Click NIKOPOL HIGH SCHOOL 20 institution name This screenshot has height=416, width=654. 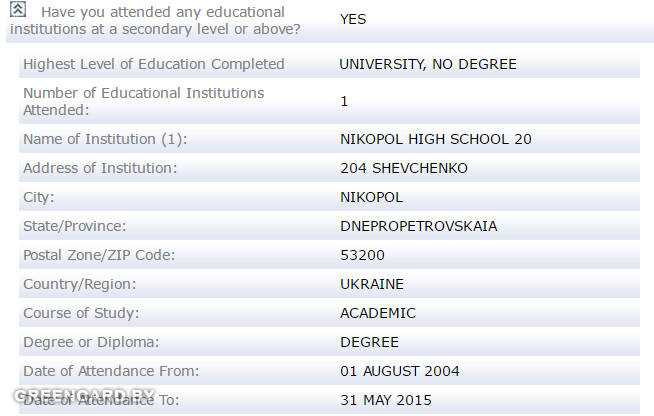click(436, 139)
